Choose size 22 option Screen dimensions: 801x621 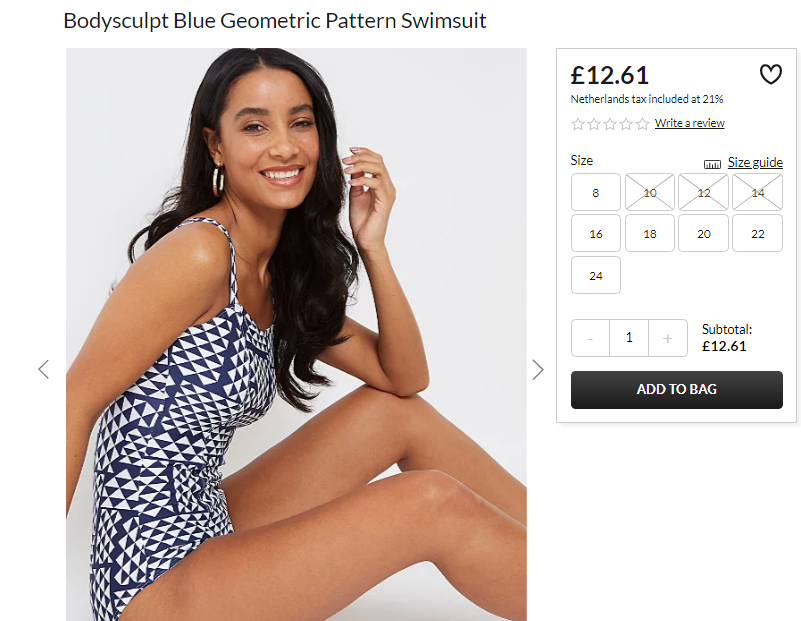coord(758,233)
